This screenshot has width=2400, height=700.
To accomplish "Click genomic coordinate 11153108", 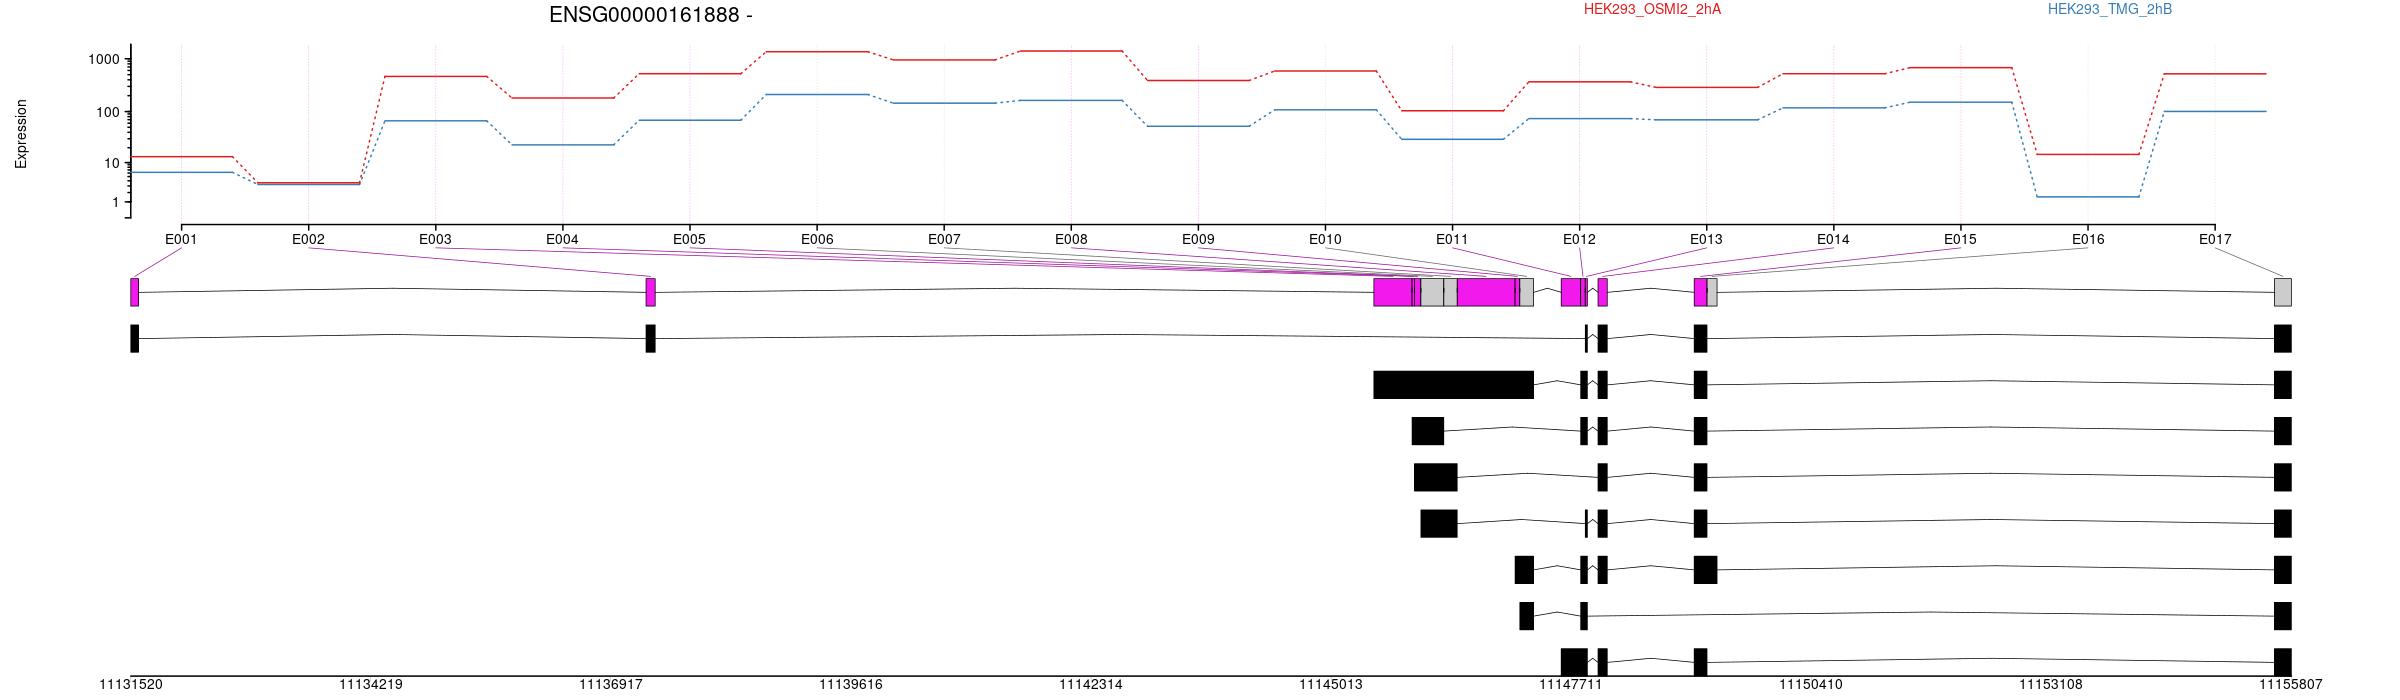I will [x=2051, y=685].
